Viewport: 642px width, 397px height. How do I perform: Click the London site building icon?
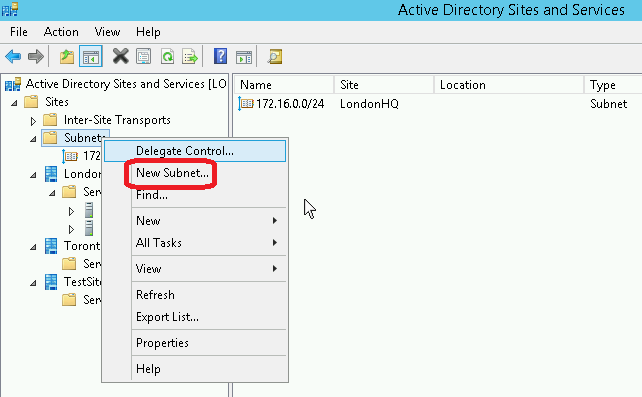pyautogui.click(x=51, y=174)
